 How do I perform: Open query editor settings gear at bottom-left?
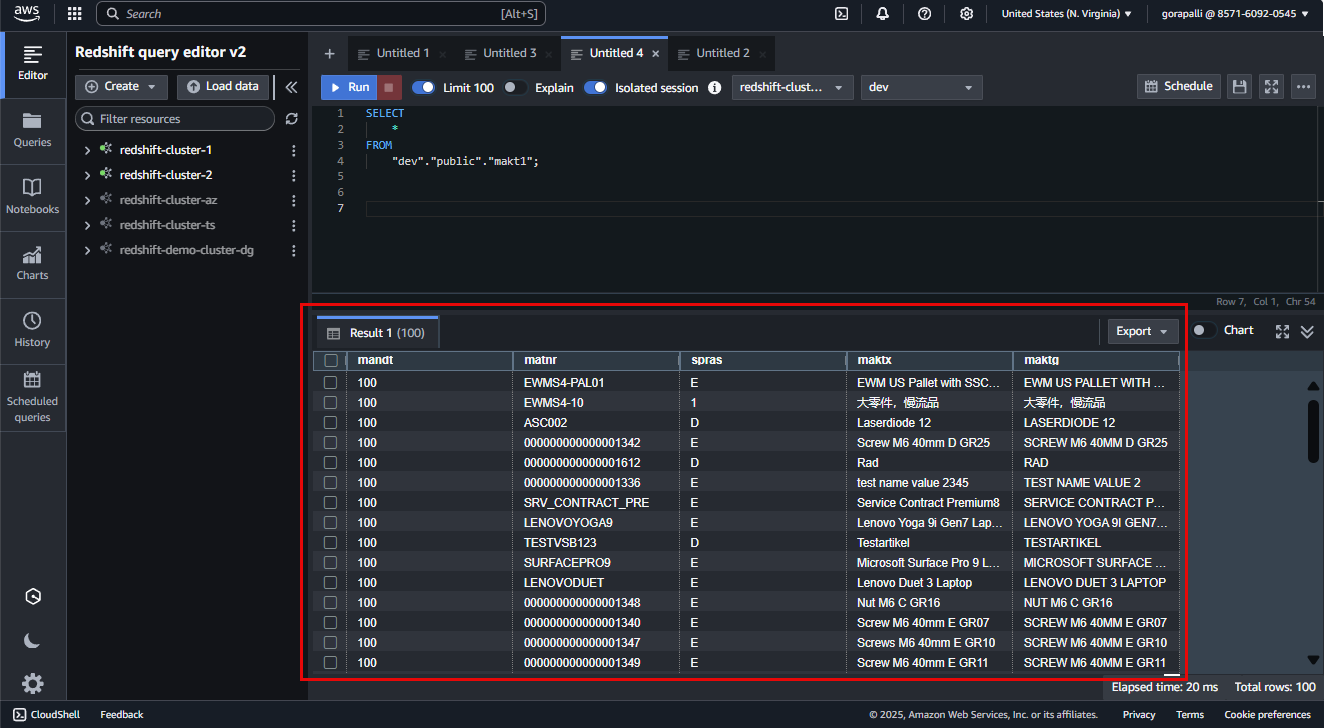point(33,684)
